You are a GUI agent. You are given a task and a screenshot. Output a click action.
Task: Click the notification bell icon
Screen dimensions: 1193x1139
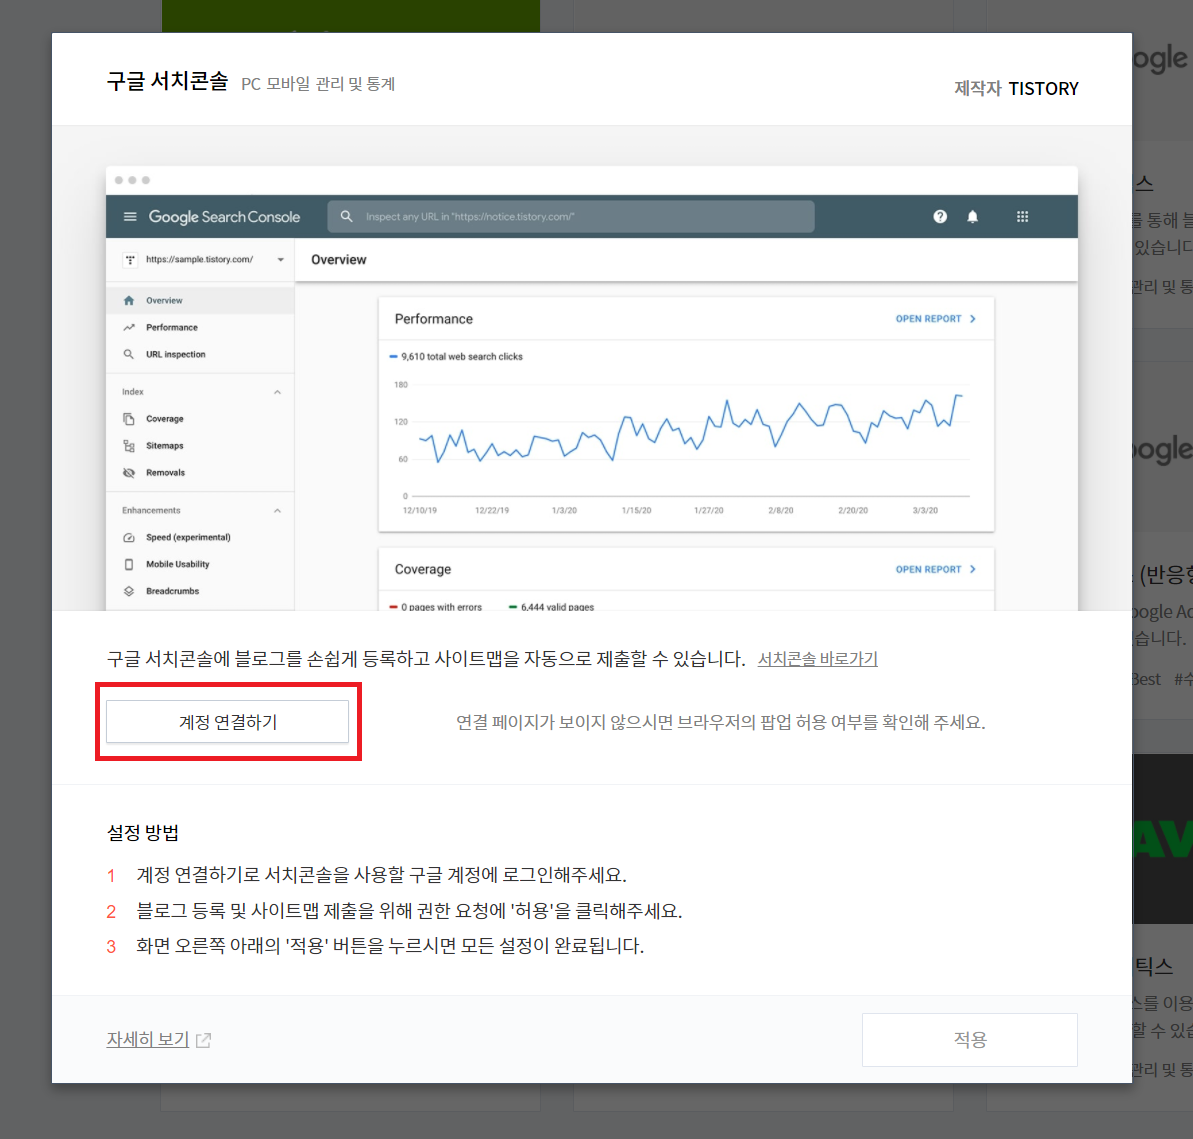[972, 217]
